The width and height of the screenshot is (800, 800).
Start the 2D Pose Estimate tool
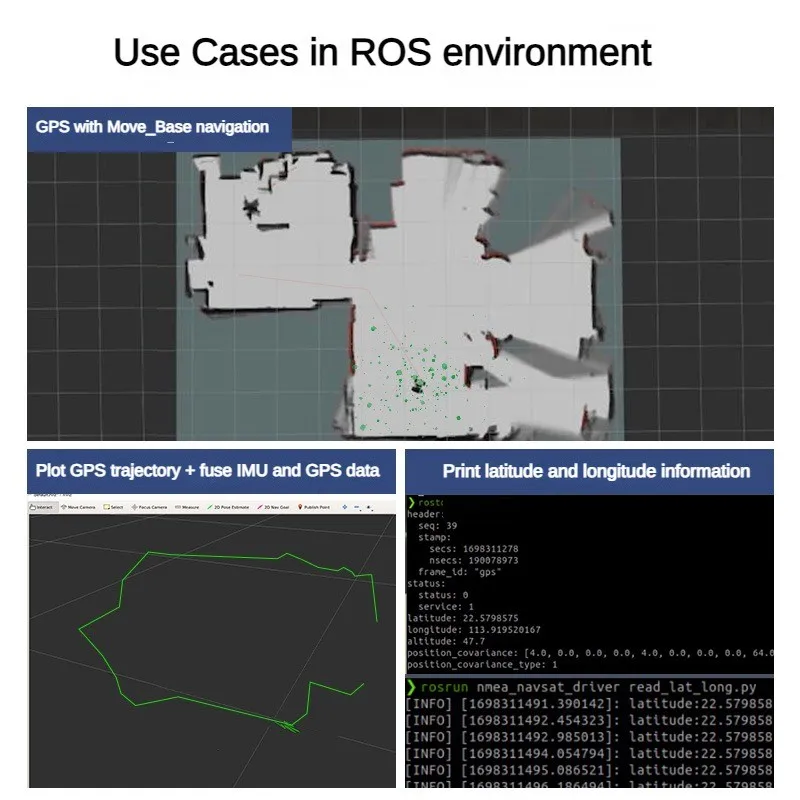(228, 507)
